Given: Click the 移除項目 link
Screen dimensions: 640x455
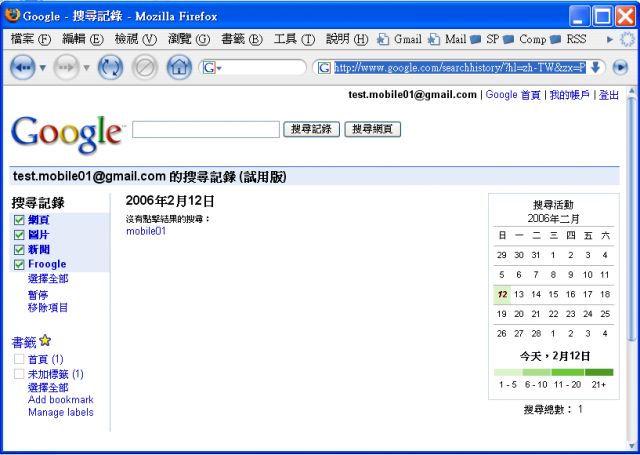Looking at the screenshot, I should (x=48, y=308).
